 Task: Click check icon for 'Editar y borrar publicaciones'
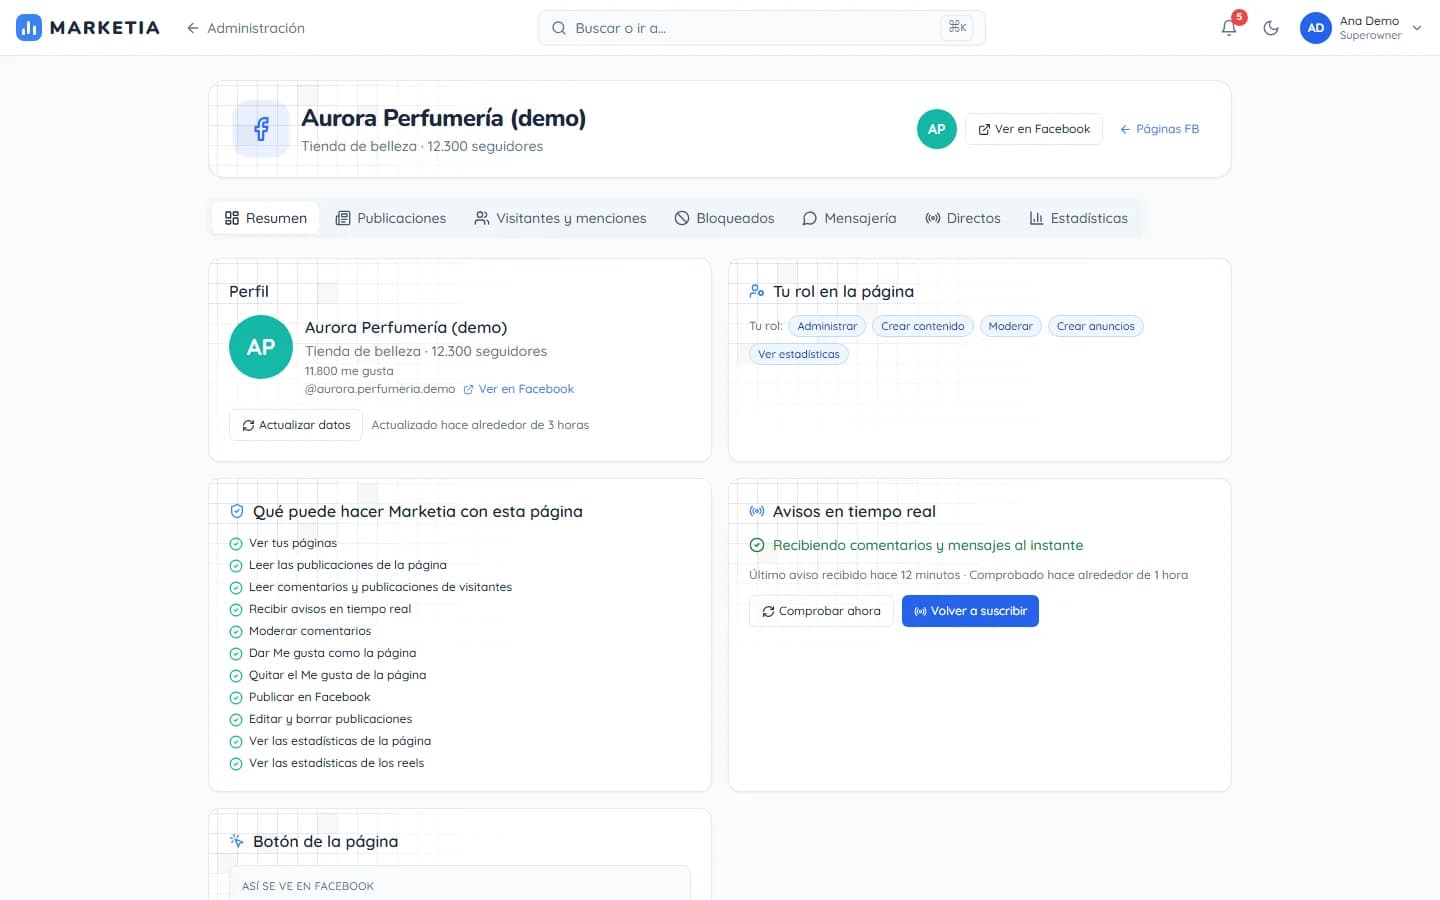click(x=236, y=720)
